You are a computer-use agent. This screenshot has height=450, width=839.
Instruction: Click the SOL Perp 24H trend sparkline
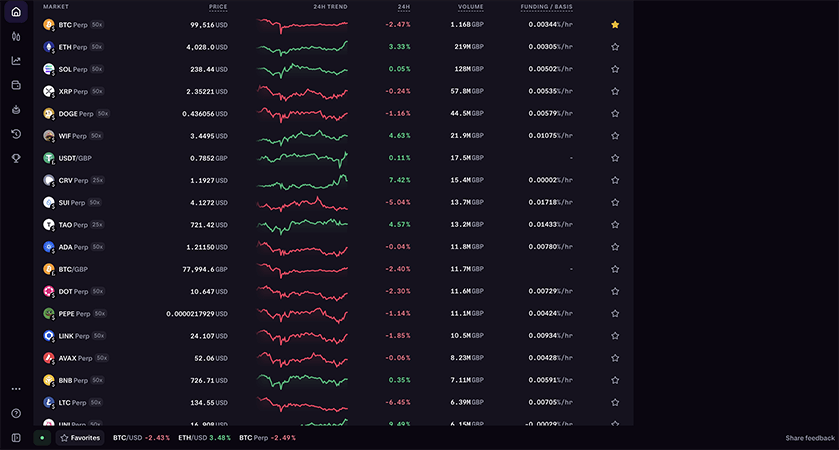(301, 69)
